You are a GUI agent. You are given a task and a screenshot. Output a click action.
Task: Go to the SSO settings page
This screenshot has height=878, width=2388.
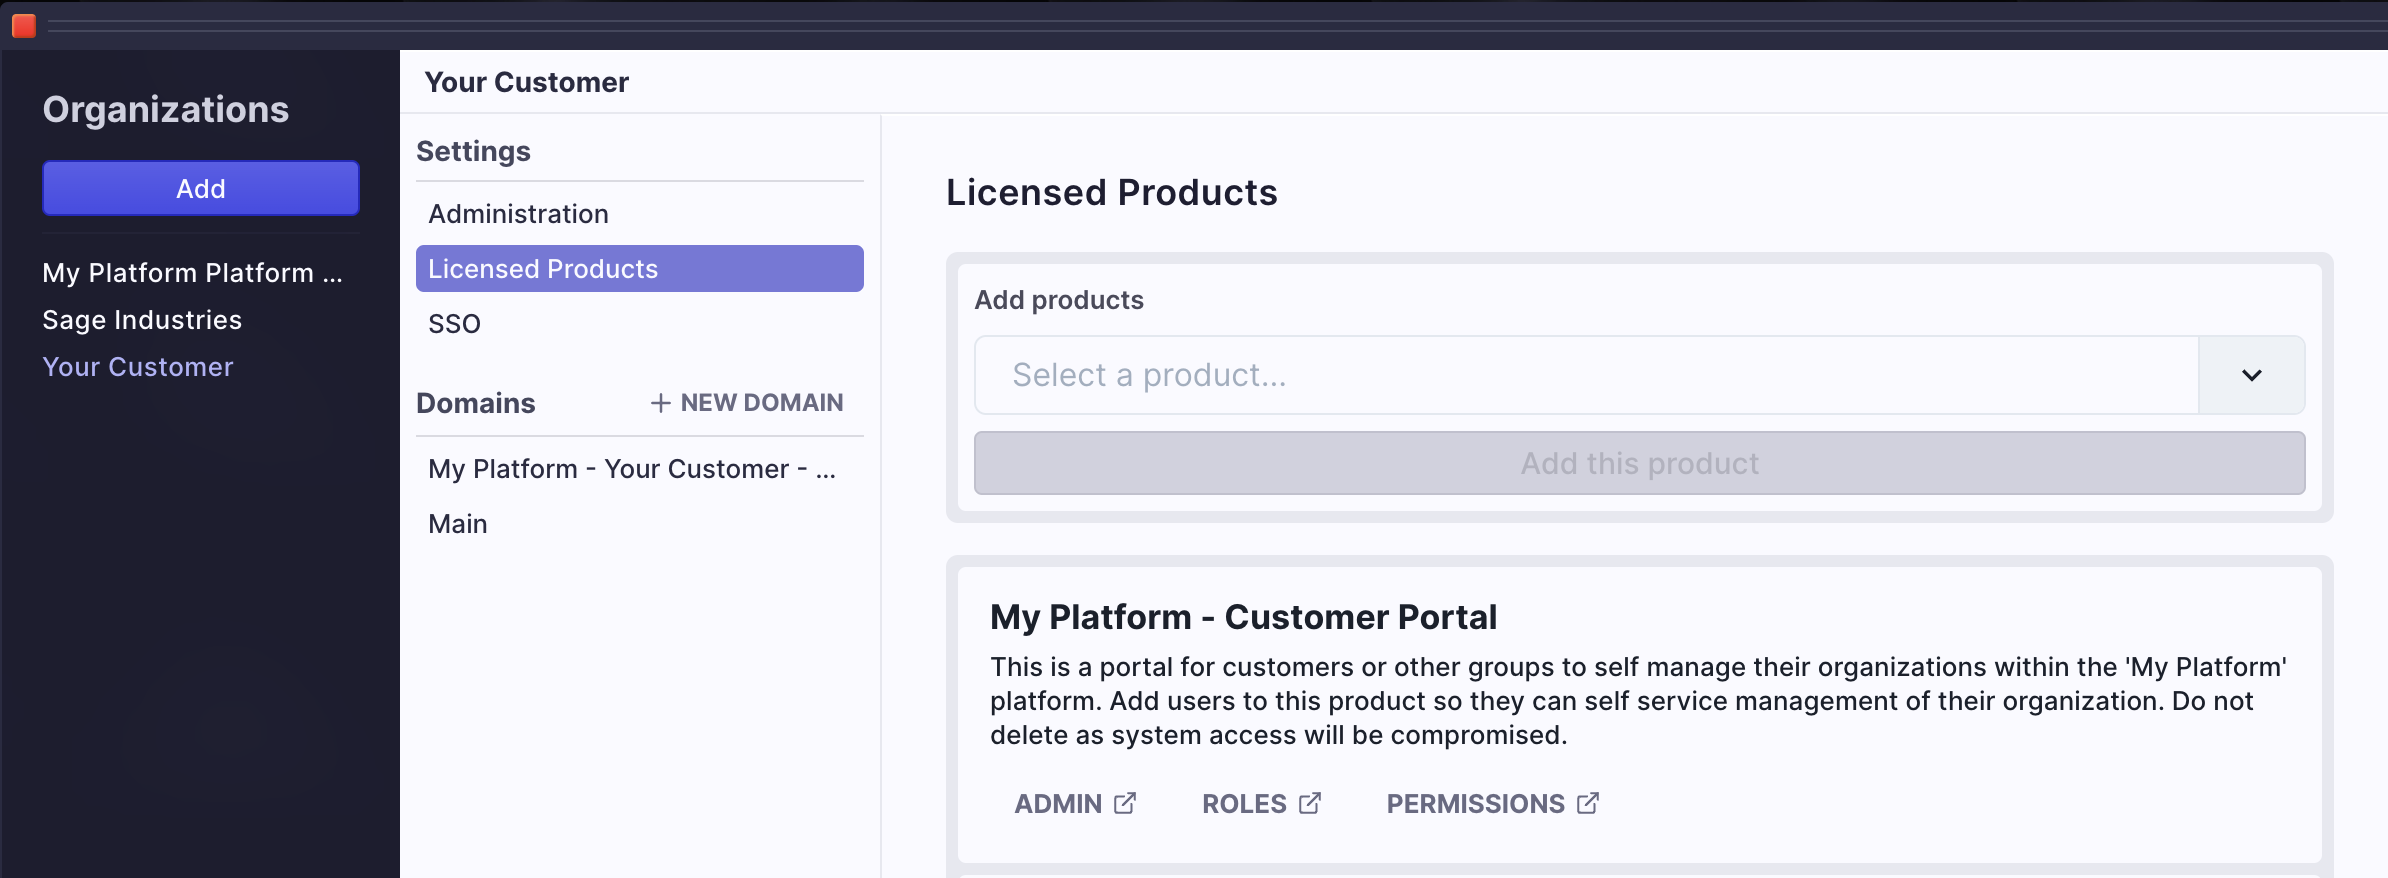tap(454, 324)
